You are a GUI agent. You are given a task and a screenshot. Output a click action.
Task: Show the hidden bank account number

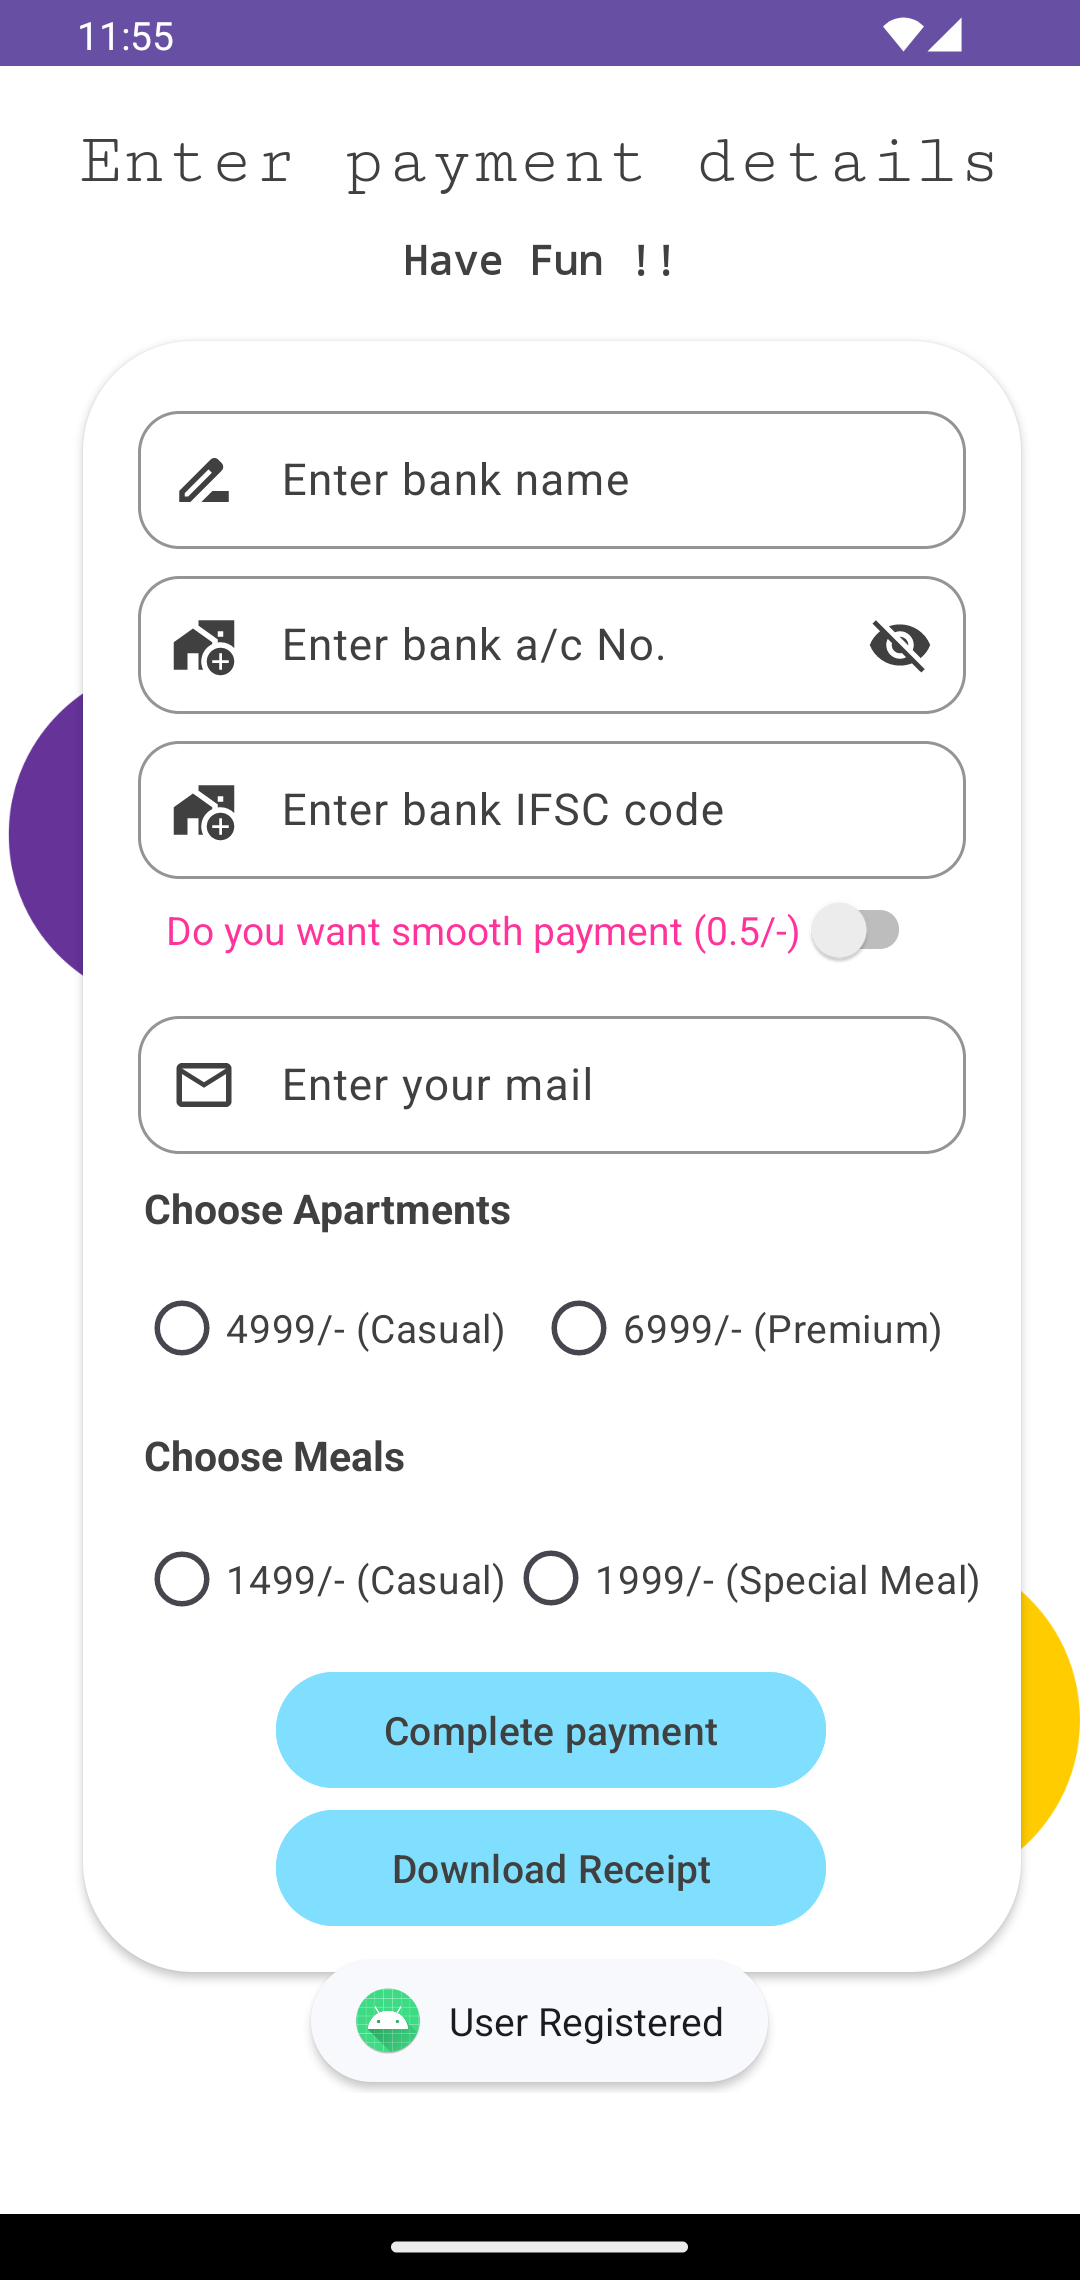pyautogui.click(x=899, y=645)
